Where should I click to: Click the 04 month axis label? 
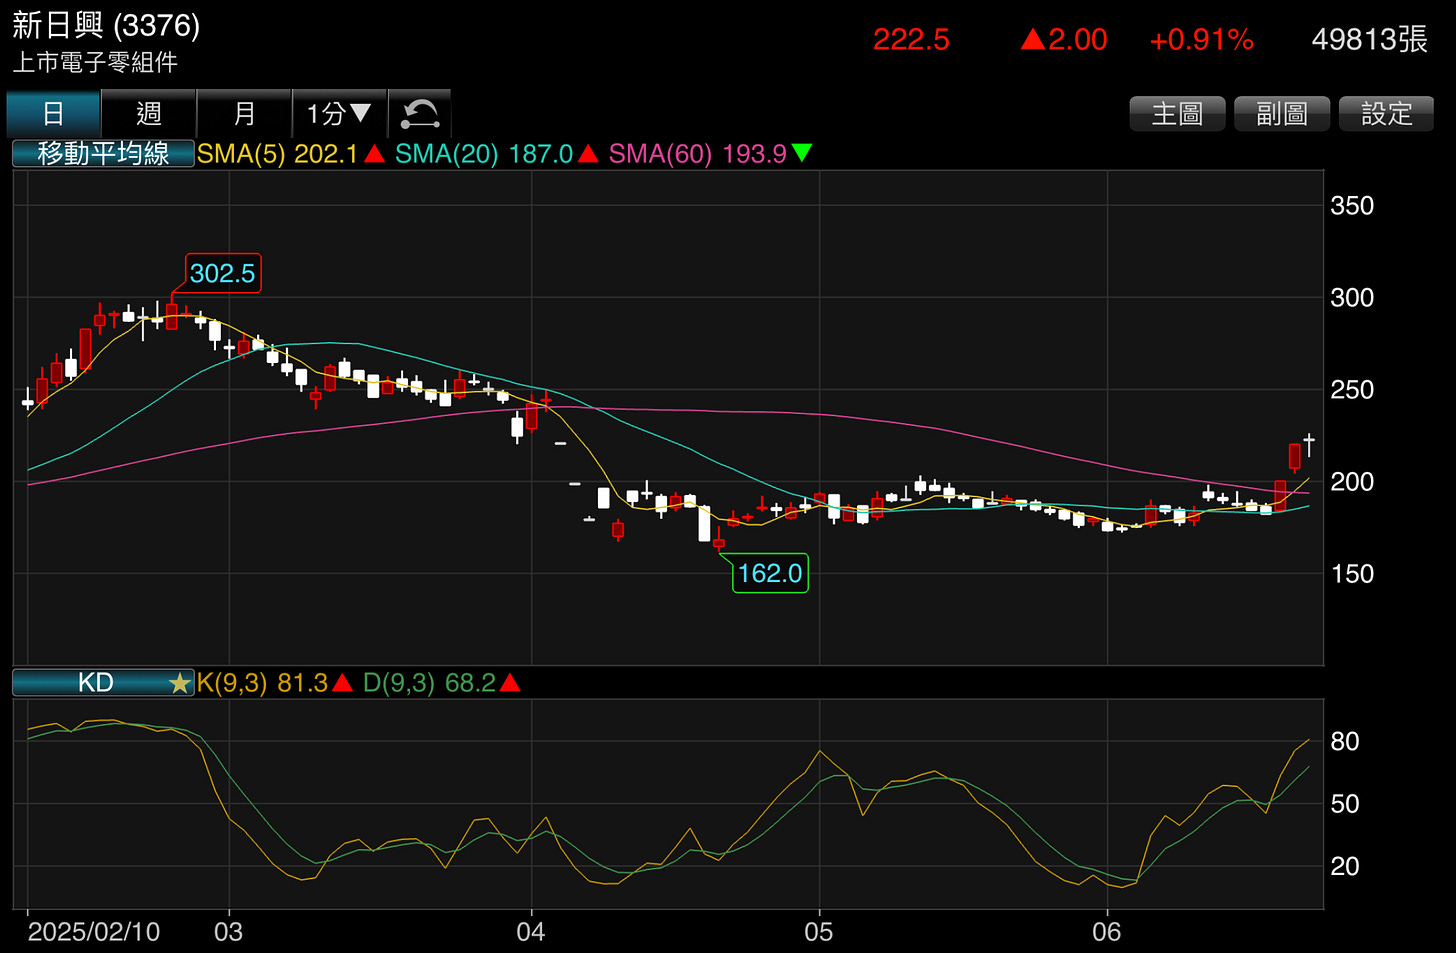[x=531, y=932]
